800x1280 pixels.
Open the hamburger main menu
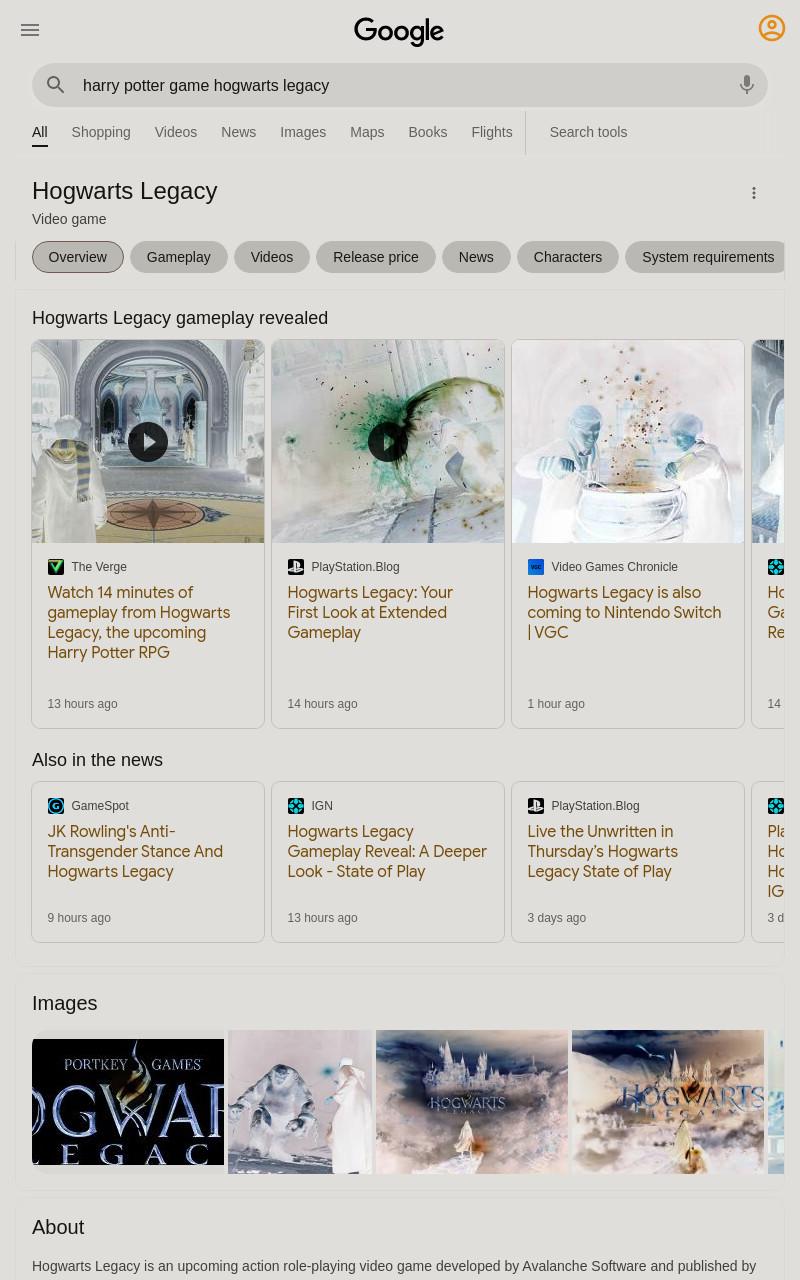[x=30, y=30]
